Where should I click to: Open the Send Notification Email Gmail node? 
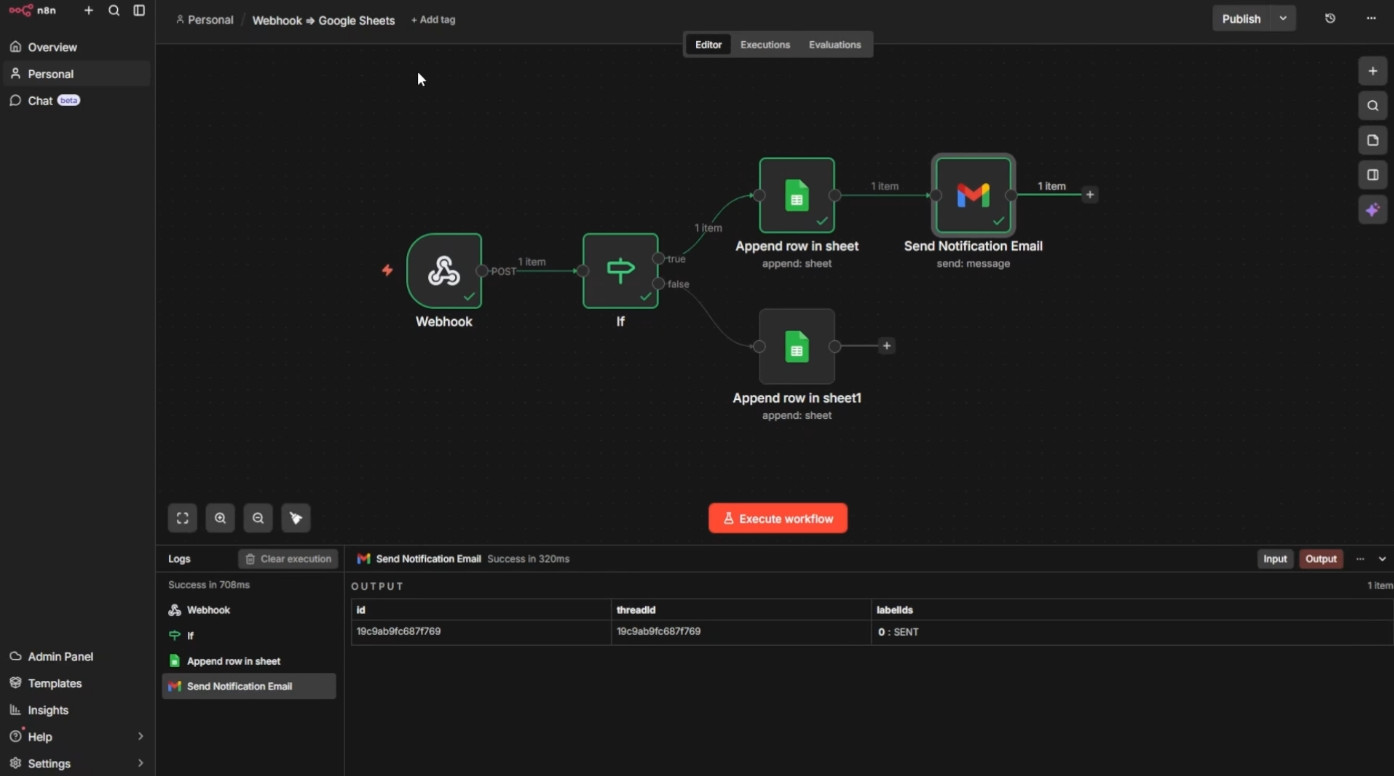tap(973, 195)
